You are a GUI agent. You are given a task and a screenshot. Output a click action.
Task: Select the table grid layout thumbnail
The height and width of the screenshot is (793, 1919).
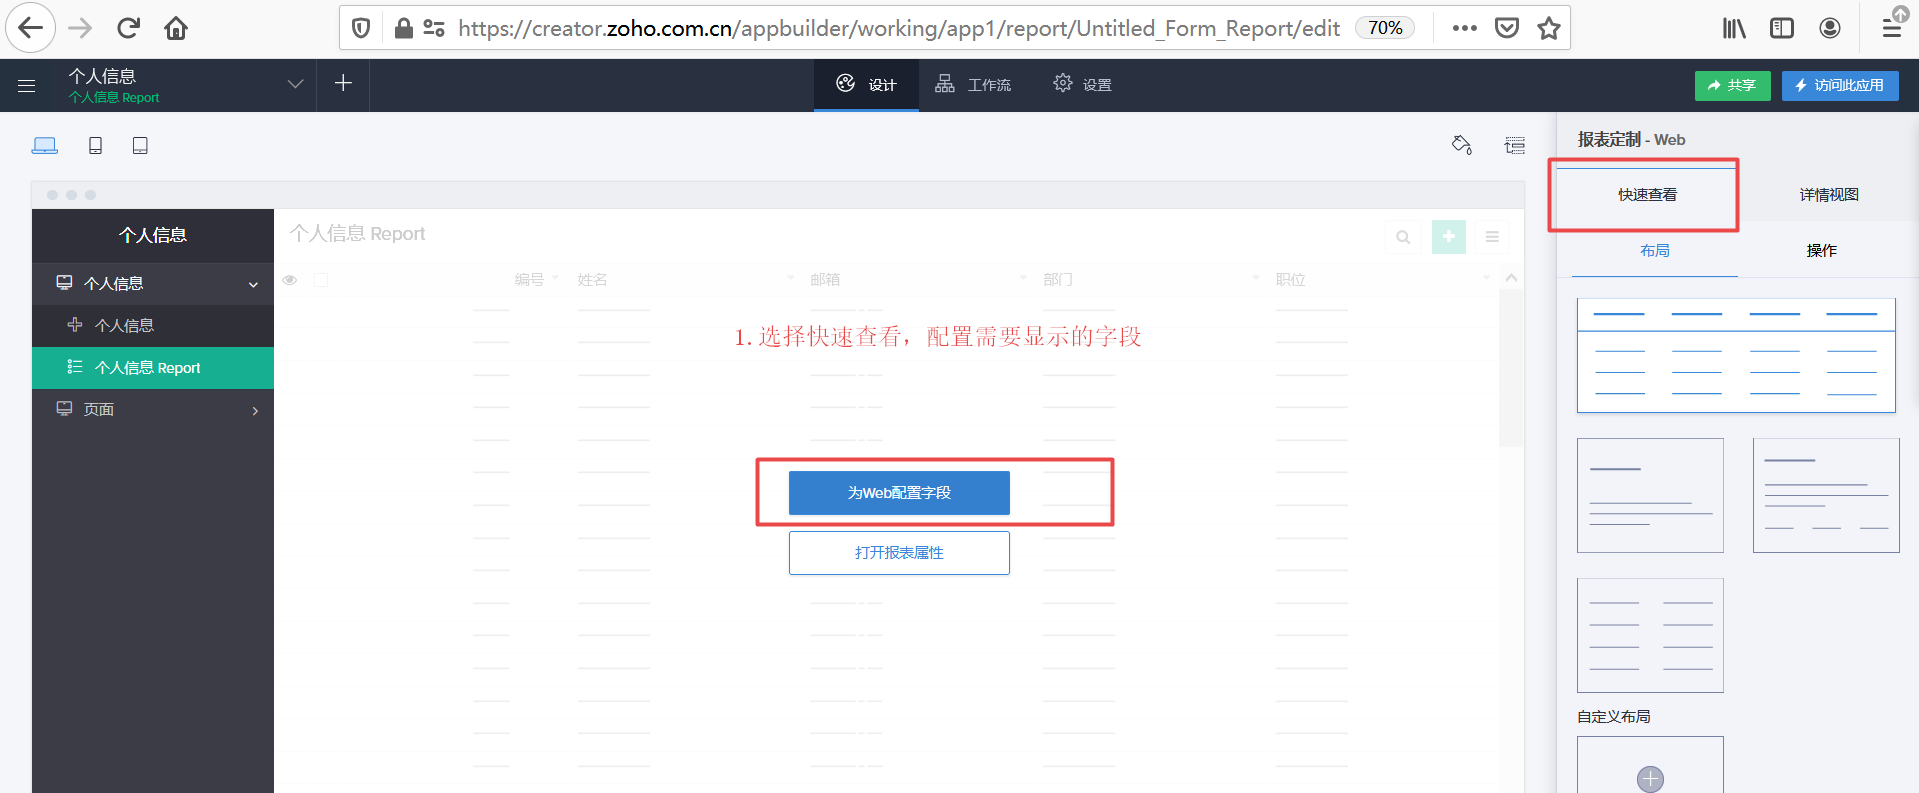click(1736, 356)
